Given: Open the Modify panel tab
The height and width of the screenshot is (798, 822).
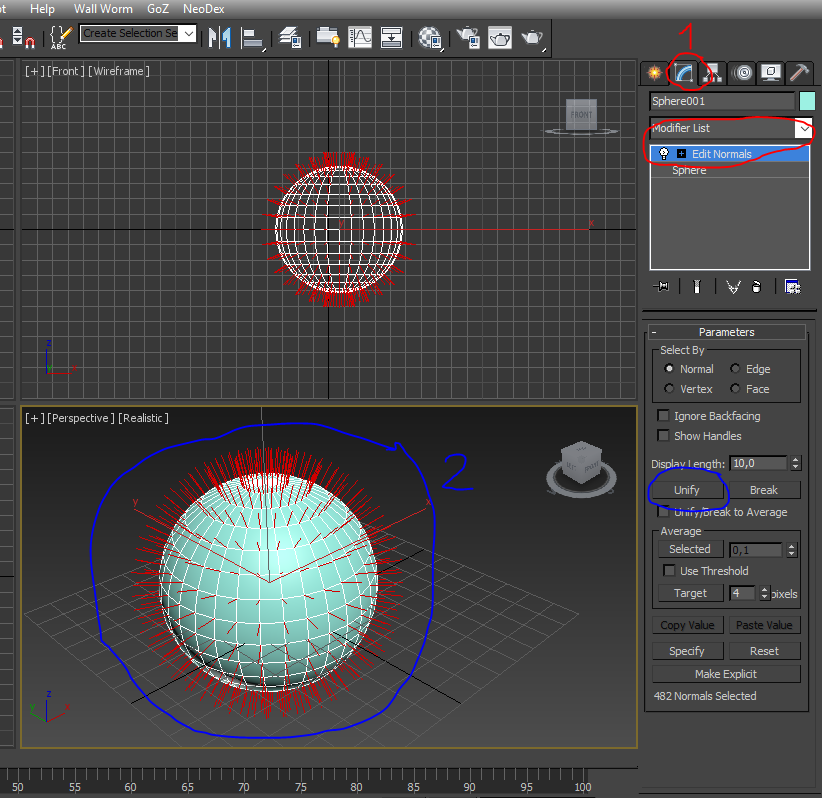Looking at the screenshot, I should (684, 73).
